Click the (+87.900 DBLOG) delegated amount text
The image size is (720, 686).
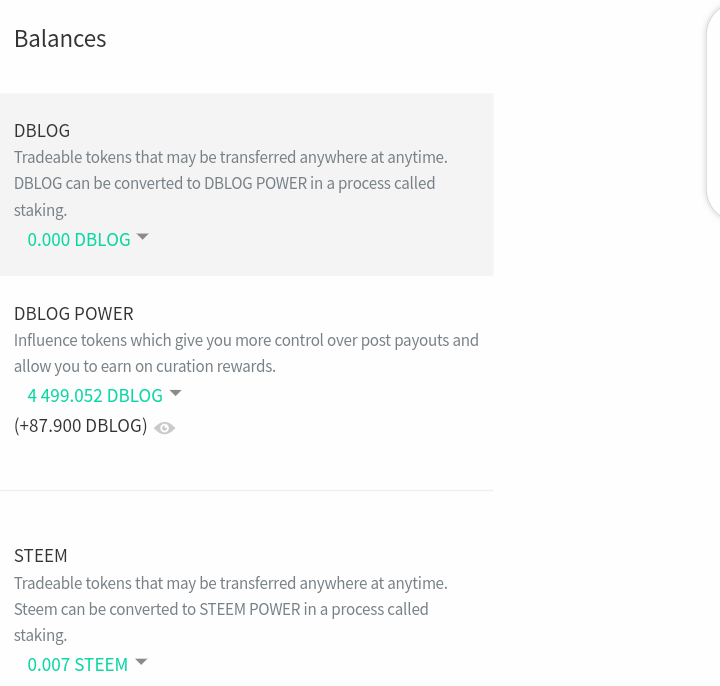(x=81, y=426)
